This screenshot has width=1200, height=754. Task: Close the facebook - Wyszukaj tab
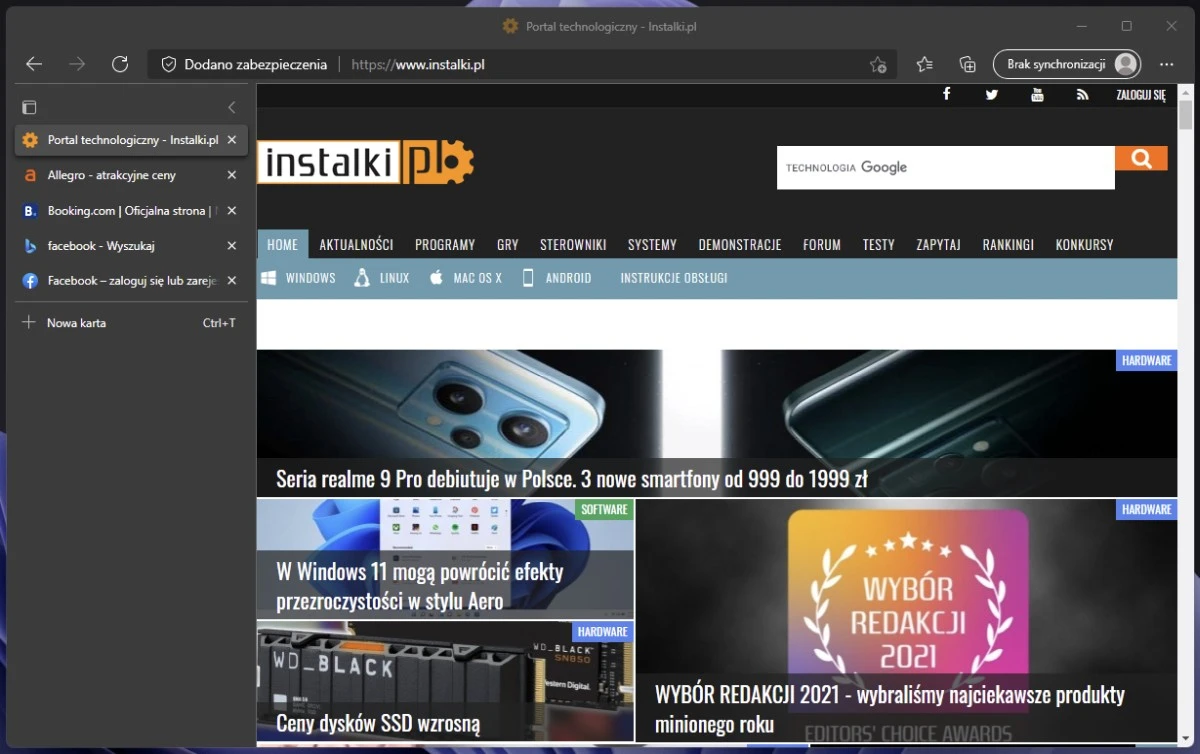[x=231, y=246]
